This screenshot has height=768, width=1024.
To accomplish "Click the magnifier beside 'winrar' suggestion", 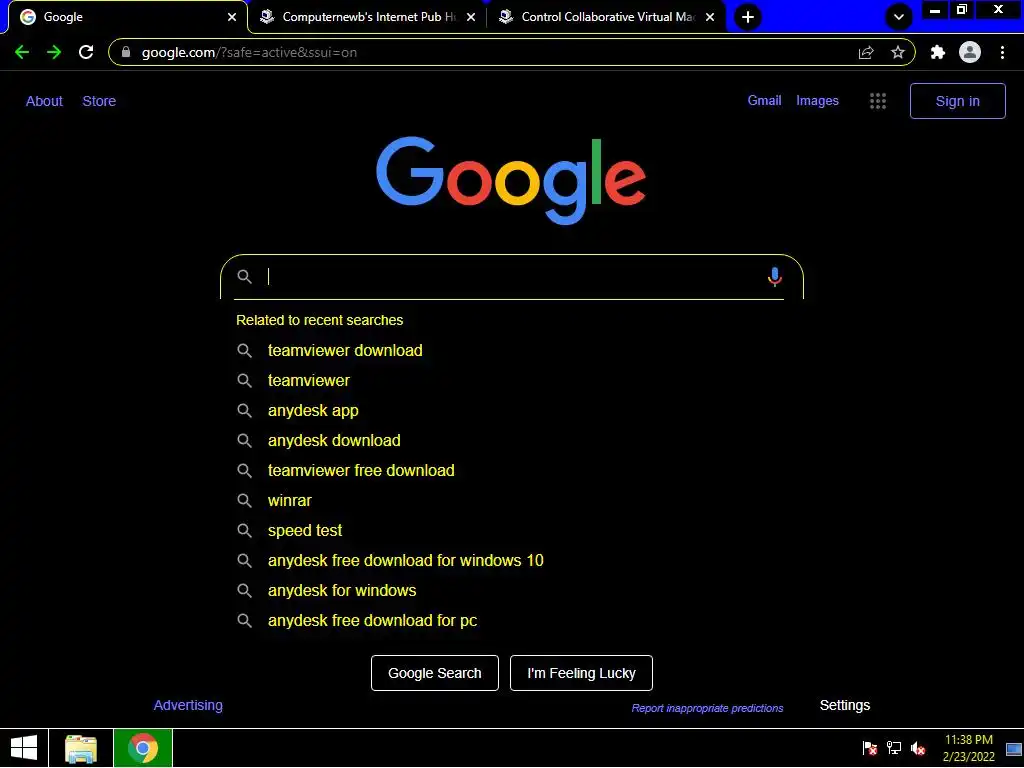I will pyautogui.click(x=244, y=500).
